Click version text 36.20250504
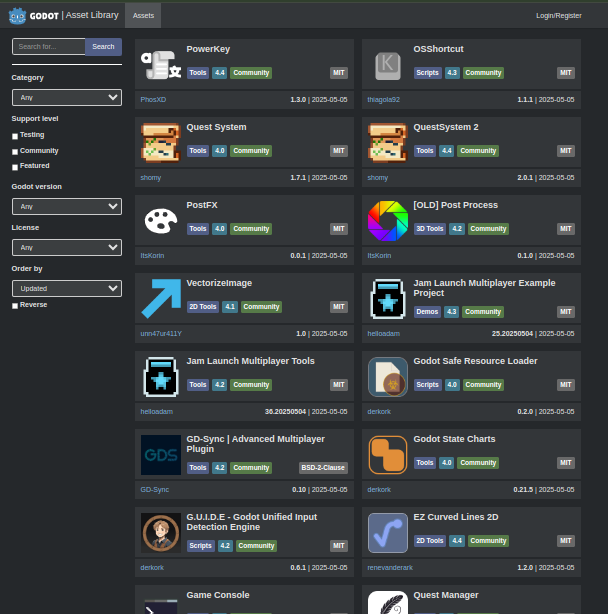 coord(285,412)
